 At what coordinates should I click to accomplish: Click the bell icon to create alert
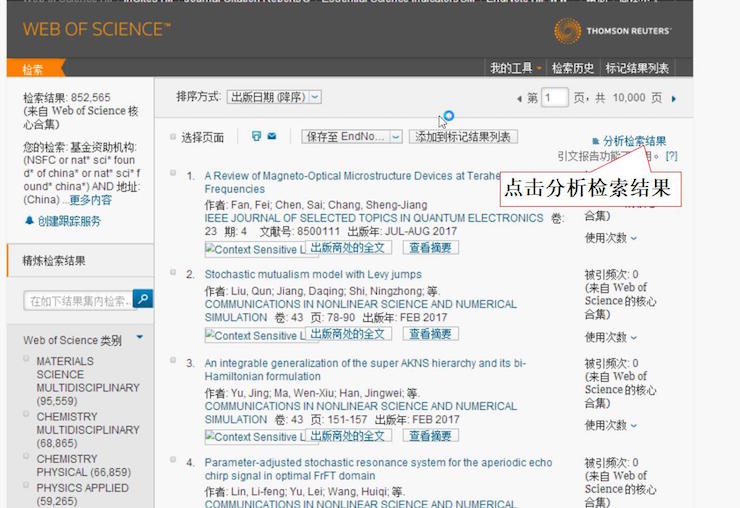click(x=29, y=221)
